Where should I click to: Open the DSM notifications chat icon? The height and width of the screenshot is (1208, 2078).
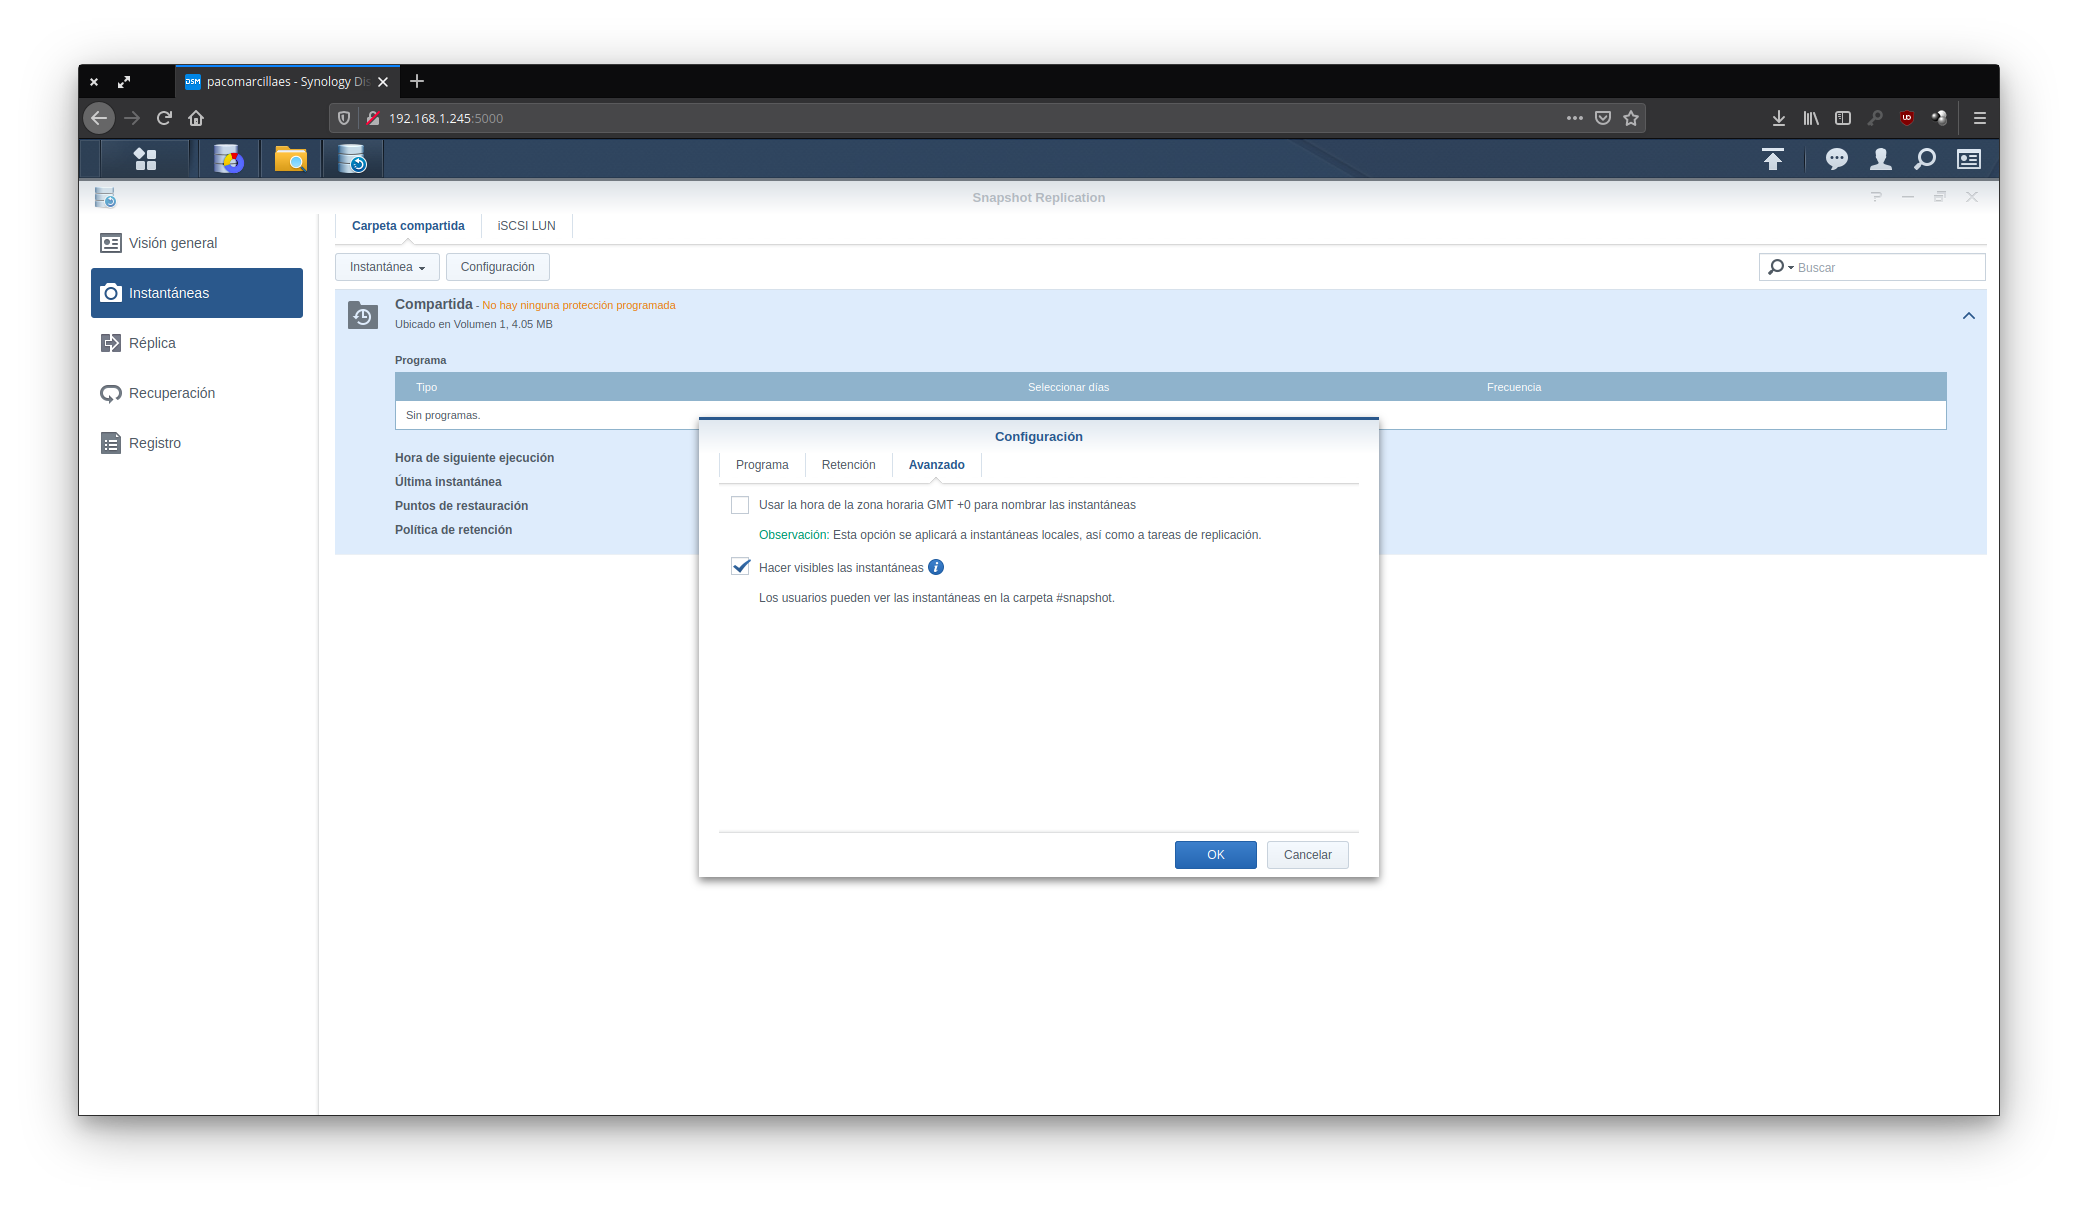point(1836,159)
